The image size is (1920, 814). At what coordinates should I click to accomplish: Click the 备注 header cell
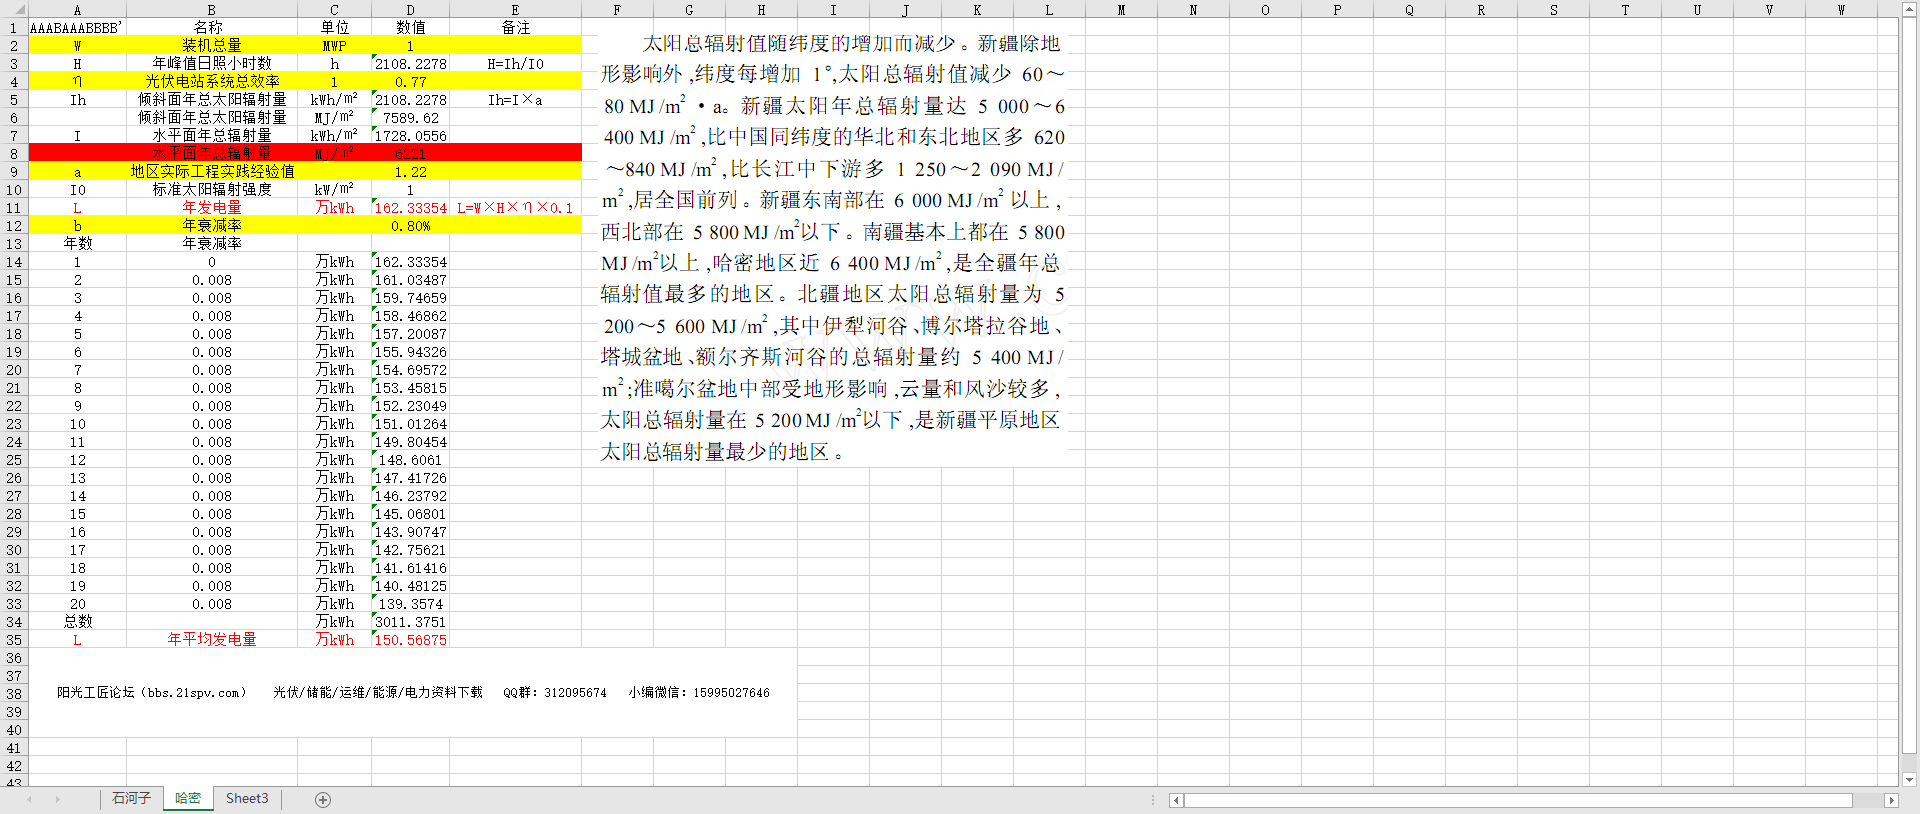click(x=515, y=28)
